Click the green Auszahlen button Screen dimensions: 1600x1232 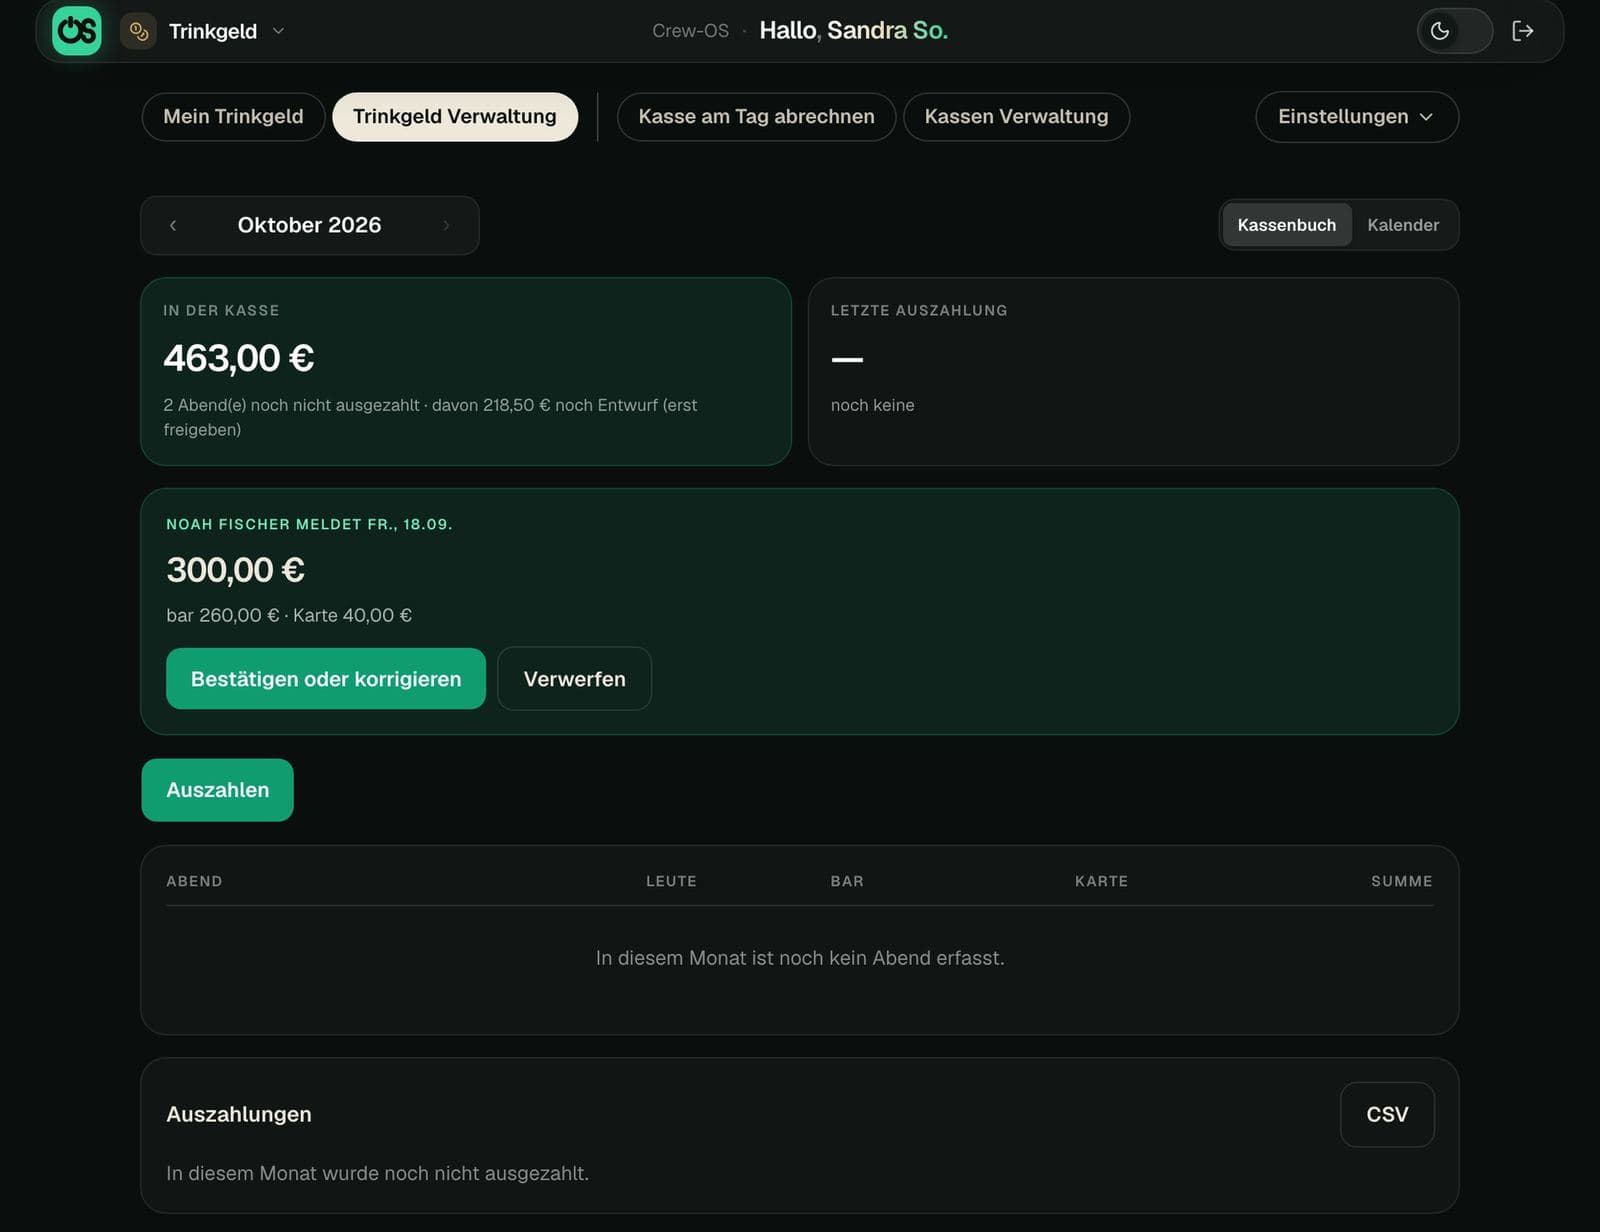[218, 790]
